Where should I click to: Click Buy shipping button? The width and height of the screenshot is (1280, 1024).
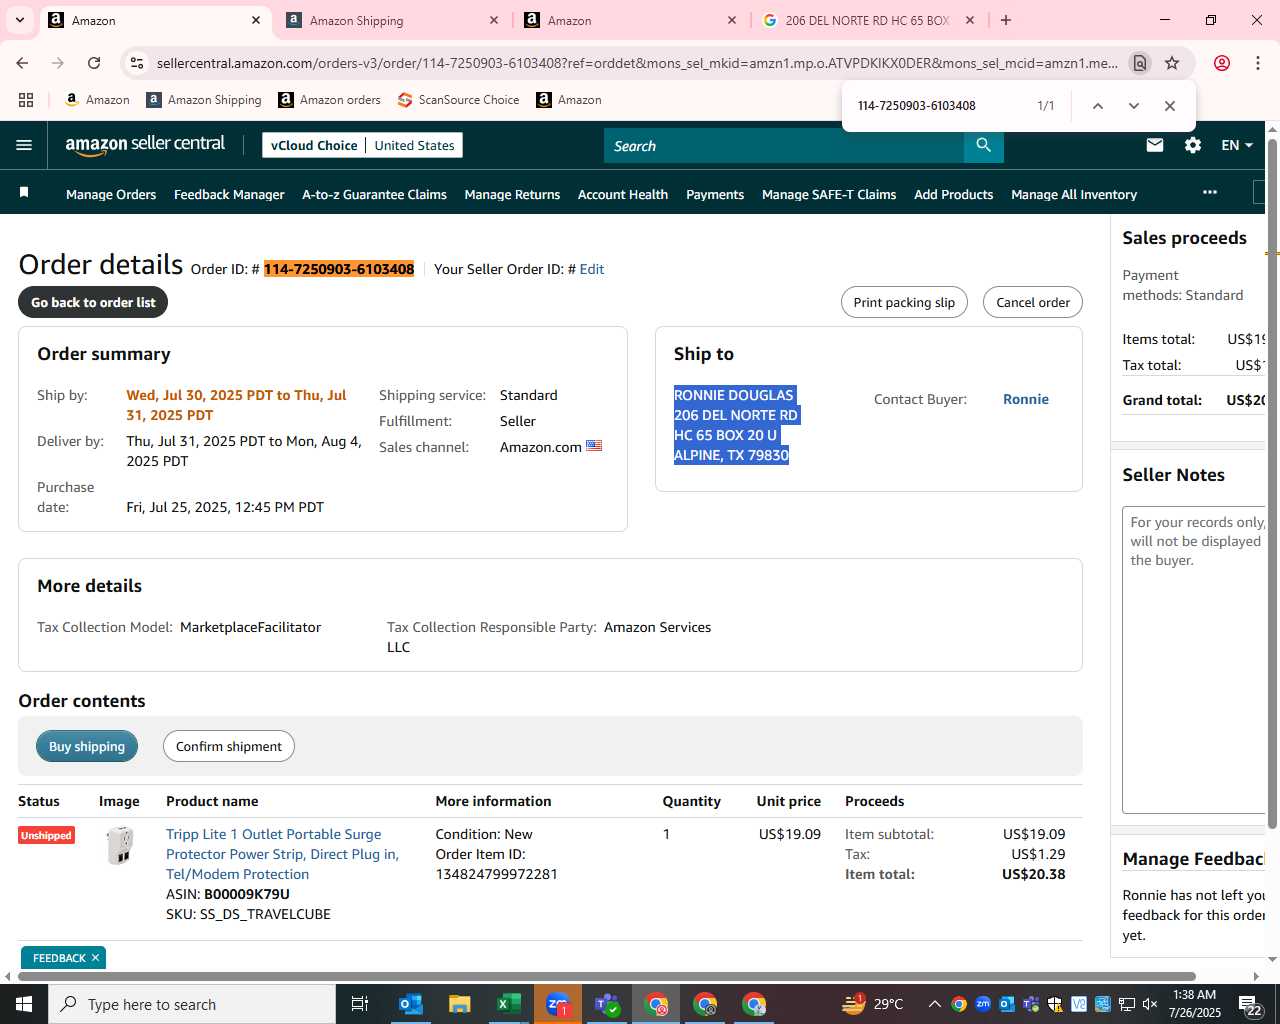tap(87, 746)
